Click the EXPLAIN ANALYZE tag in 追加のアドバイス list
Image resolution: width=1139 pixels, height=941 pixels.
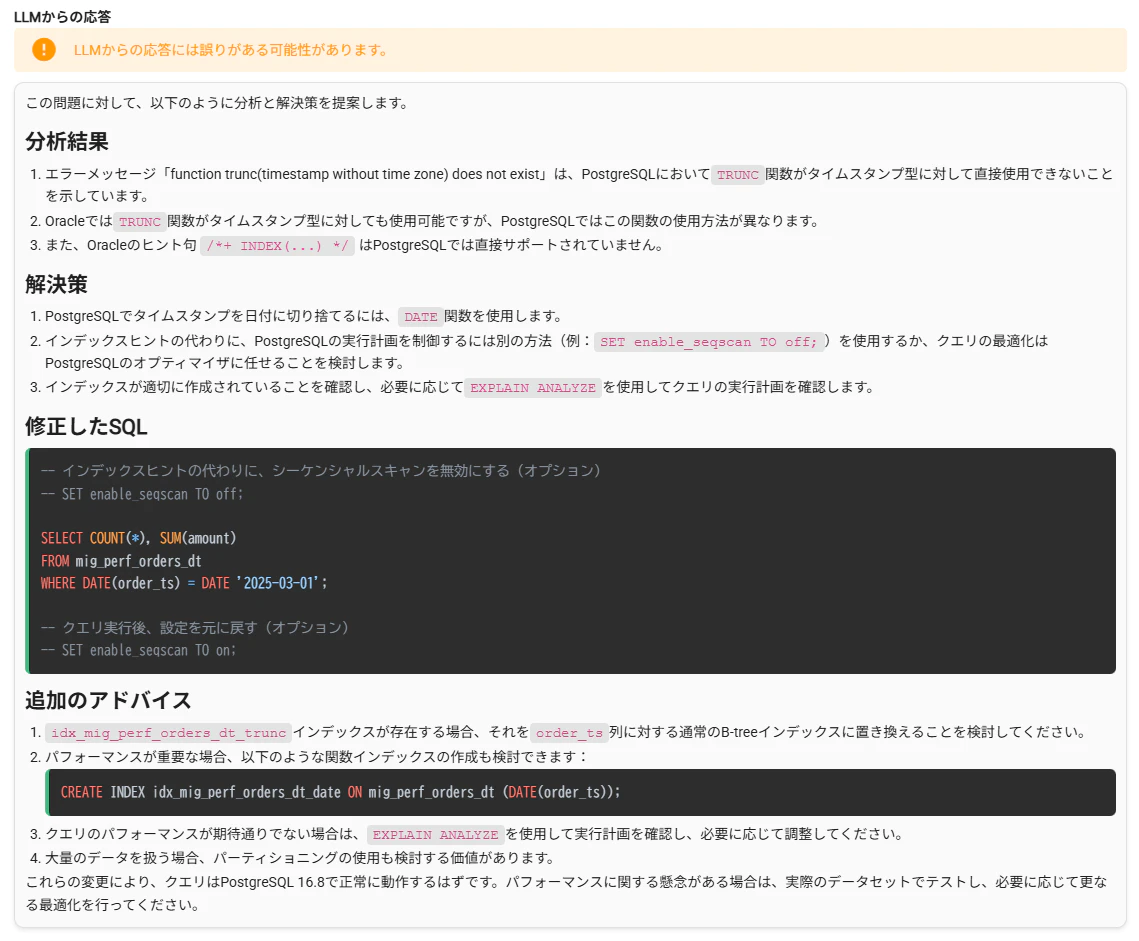pyautogui.click(x=435, y=834)
